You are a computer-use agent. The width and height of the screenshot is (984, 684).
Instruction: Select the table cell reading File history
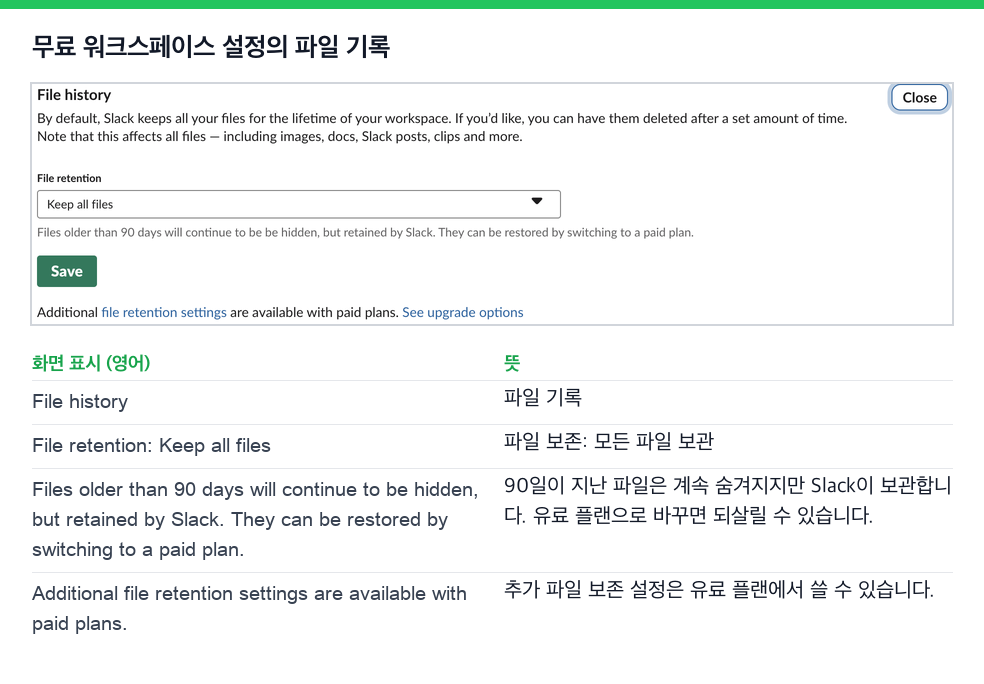(x=80, y=402)
